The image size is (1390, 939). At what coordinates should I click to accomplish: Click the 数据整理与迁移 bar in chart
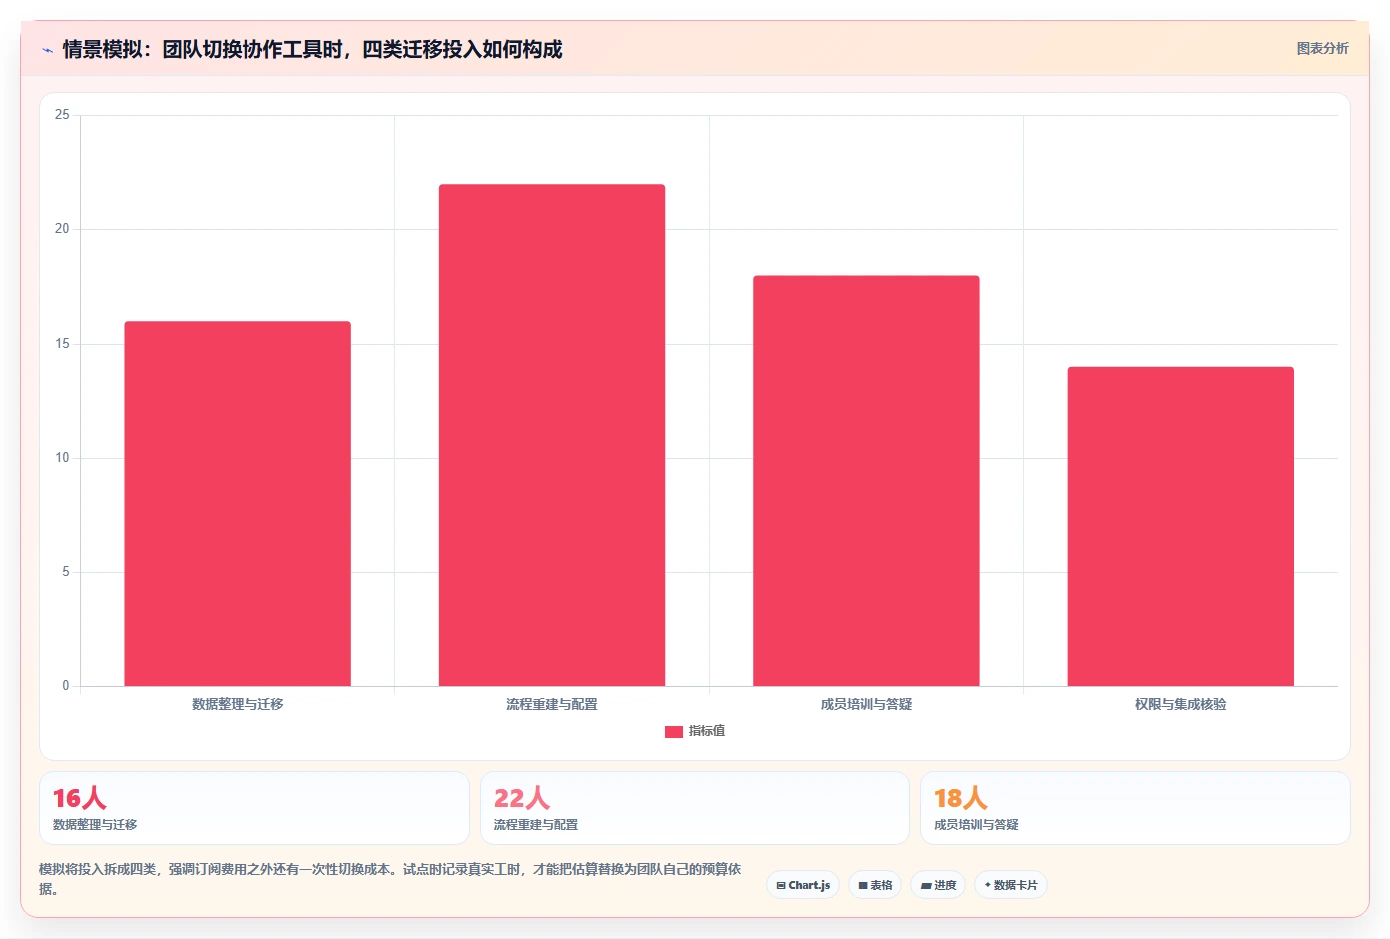[237, 504]
